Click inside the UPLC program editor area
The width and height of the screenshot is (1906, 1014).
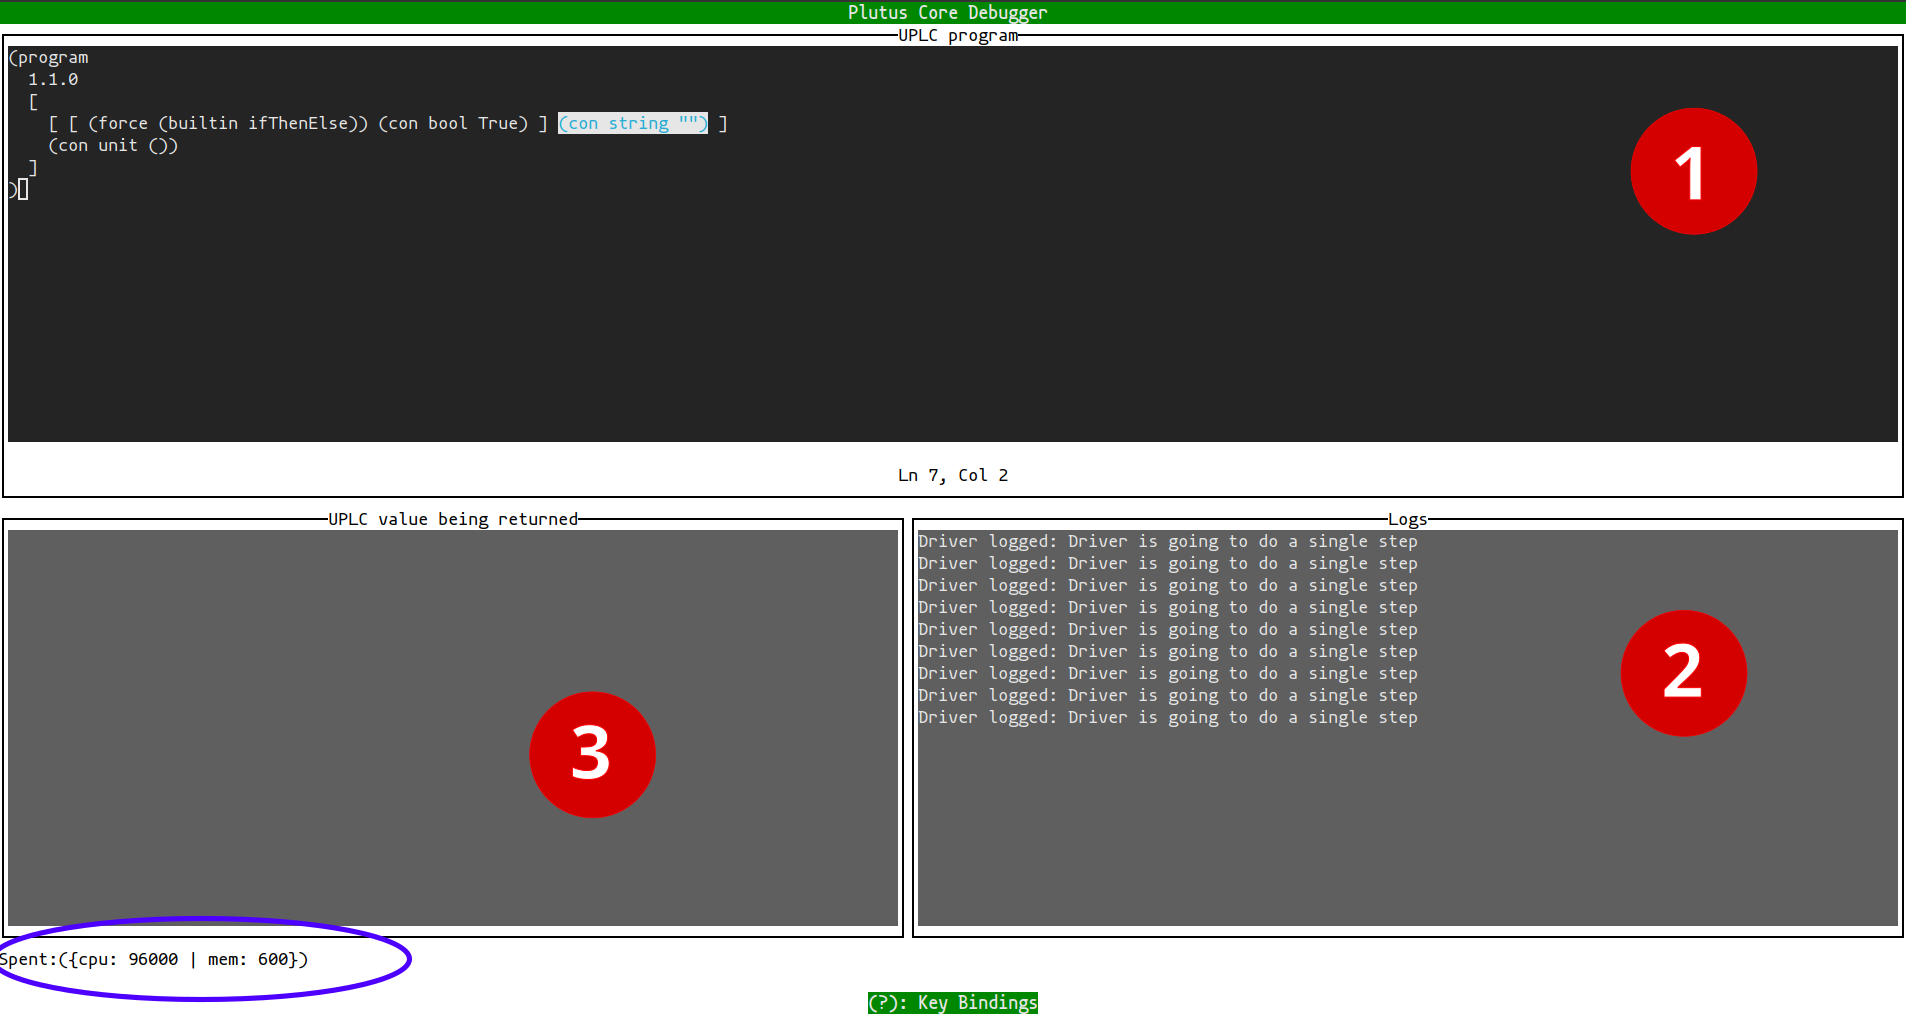[x=953, y=244]
